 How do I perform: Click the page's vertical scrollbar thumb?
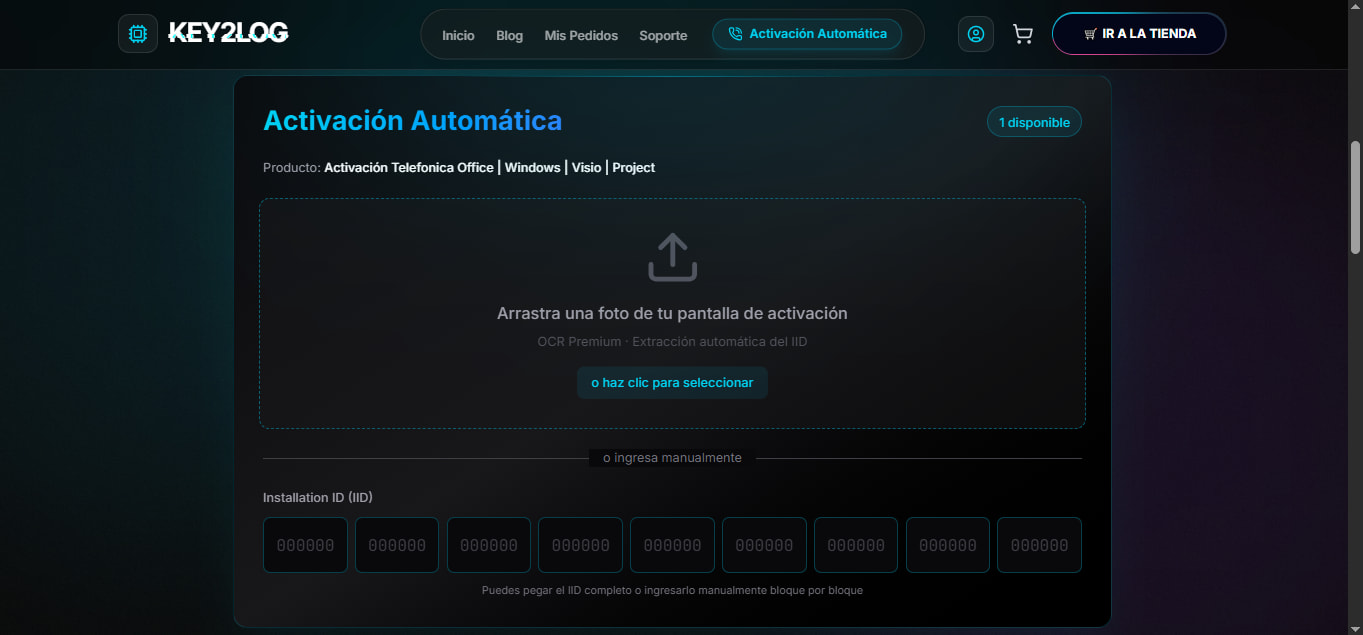tap(1355, 196)
